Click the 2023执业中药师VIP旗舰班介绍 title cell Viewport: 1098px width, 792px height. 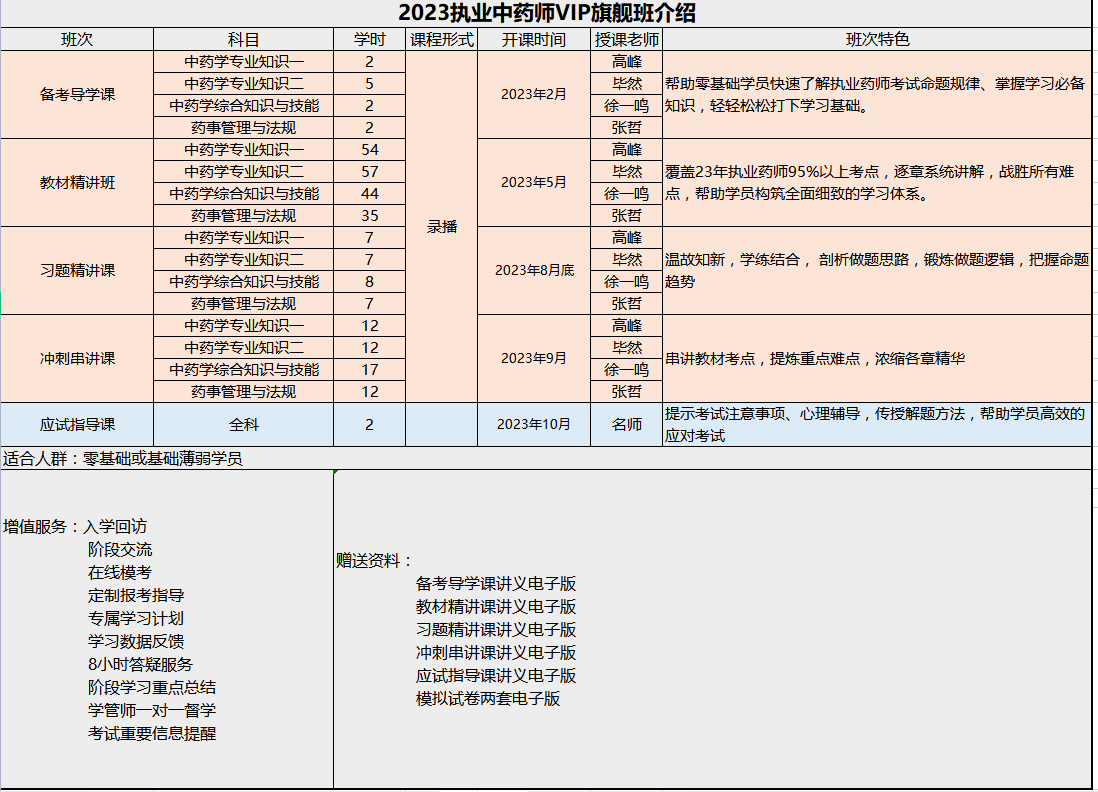pyautogui.click(x=547, y=13)
